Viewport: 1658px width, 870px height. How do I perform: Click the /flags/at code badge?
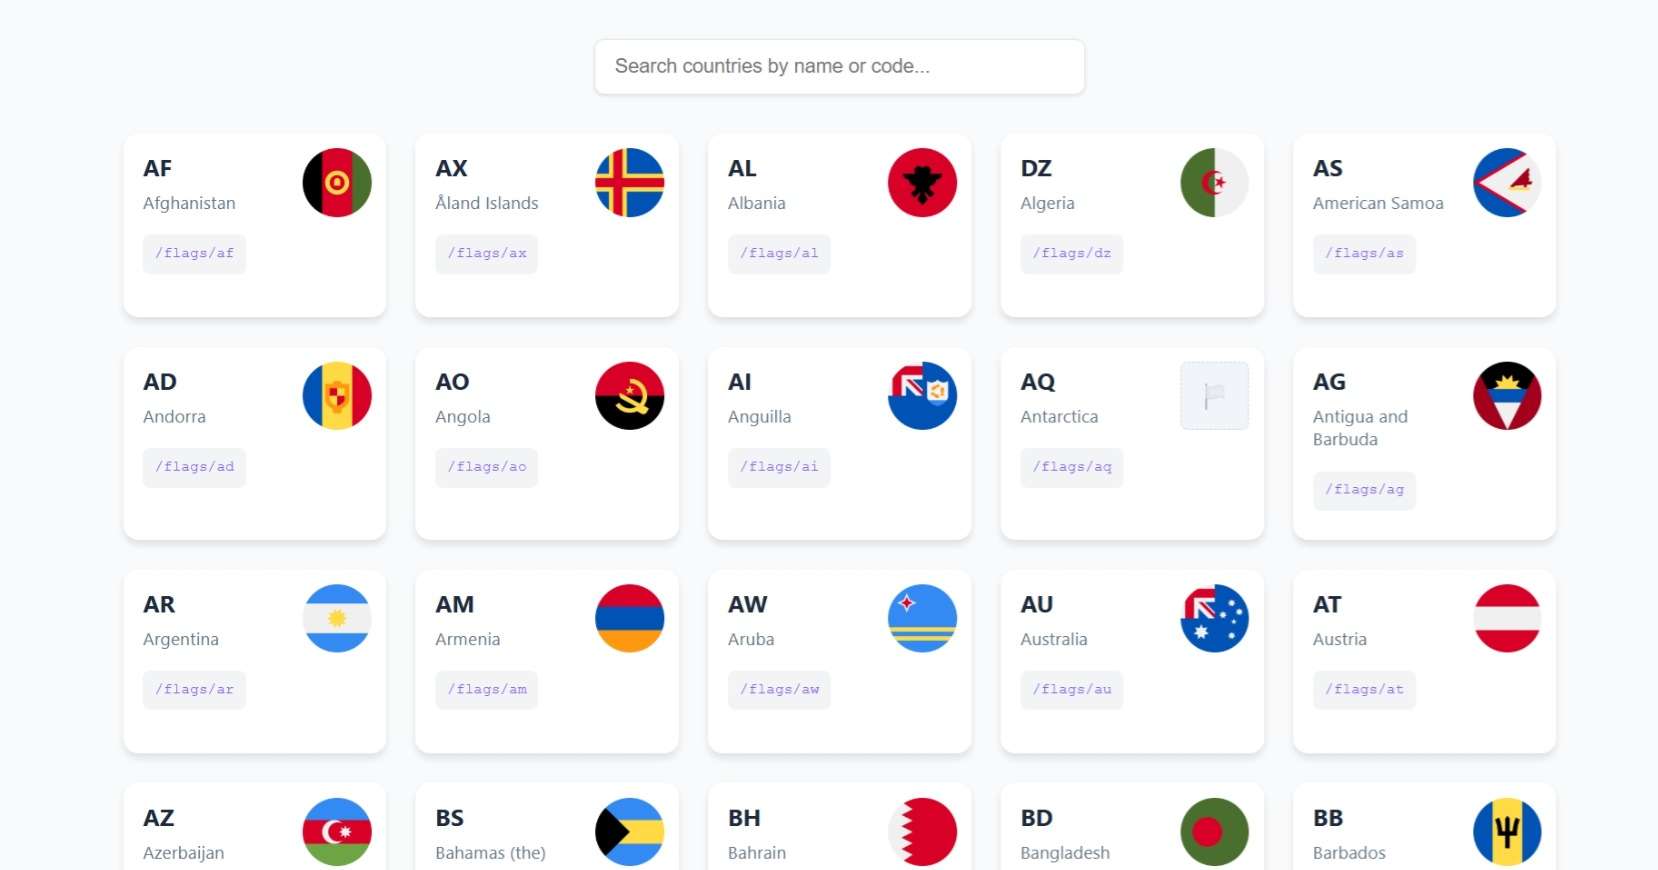pos(1363,690)
